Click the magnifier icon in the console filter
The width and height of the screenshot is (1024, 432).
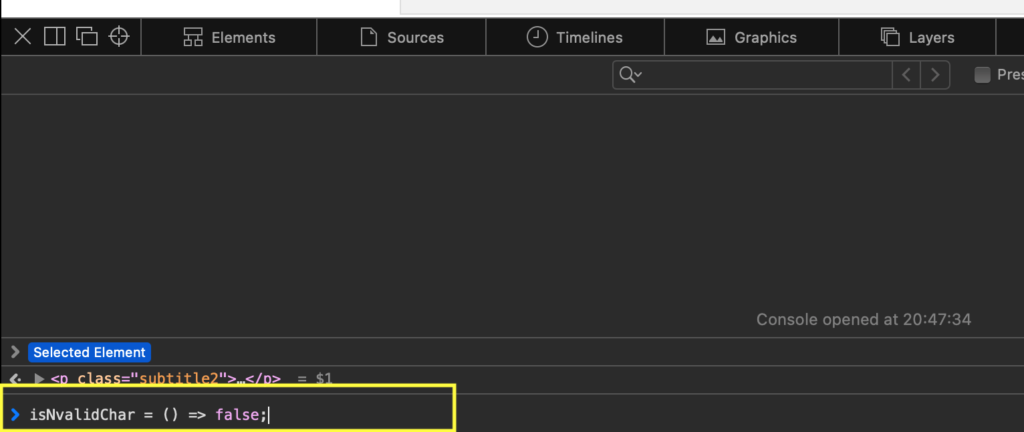pos(627,74)
